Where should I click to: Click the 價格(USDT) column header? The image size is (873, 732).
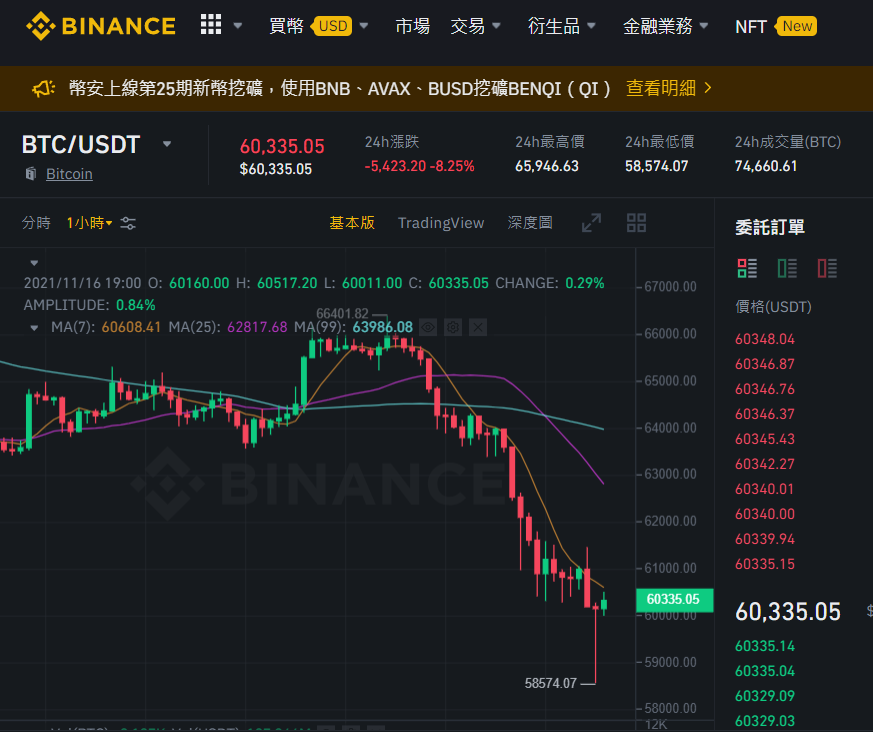click(x=773, y=307)
